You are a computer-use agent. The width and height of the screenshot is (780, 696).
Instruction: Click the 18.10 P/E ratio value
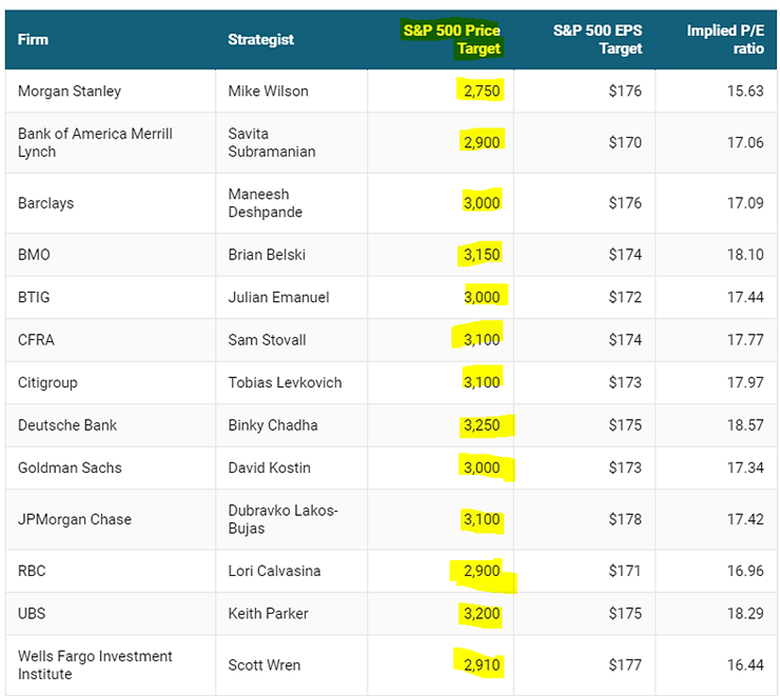(745, 255)
